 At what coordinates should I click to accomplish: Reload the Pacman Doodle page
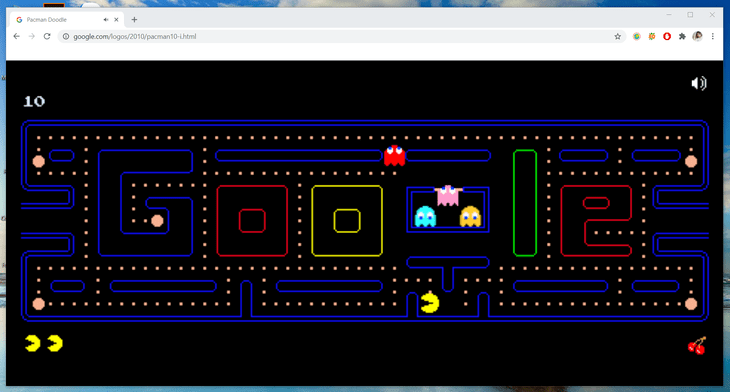[x=47, y=36]
